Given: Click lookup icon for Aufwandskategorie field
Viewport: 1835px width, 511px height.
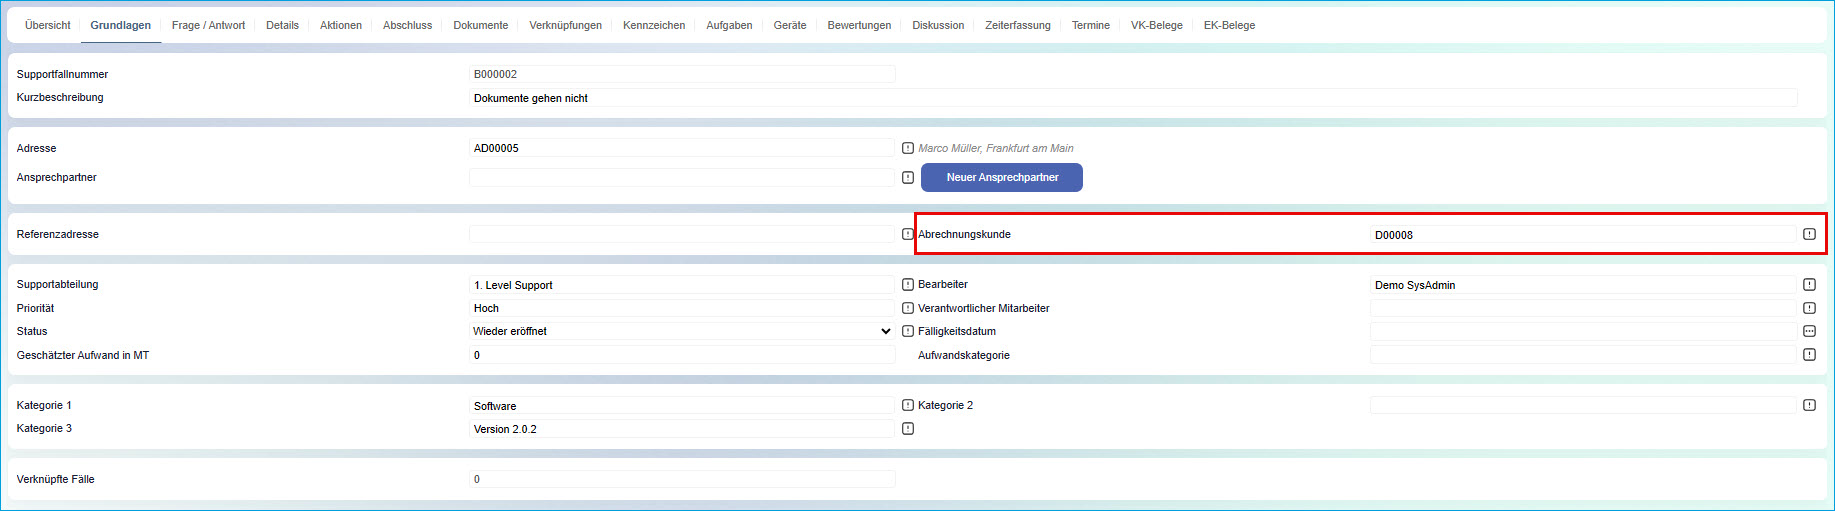Looking at the screenshot, I should (x=1809, y=355).
